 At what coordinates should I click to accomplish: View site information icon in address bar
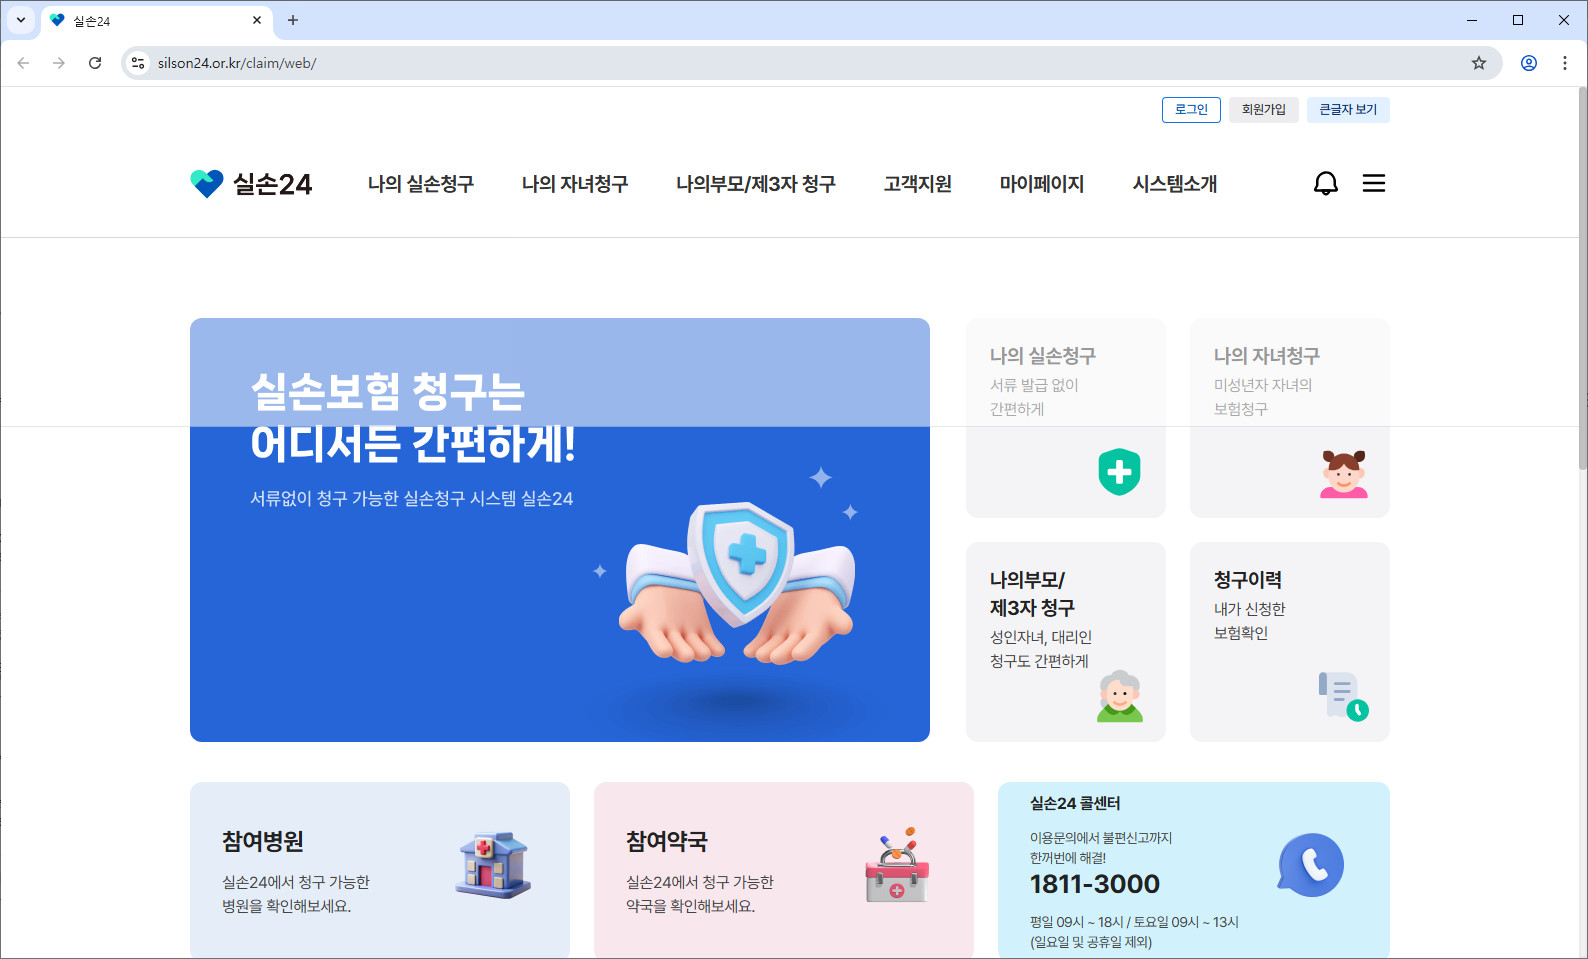[138, 63]
